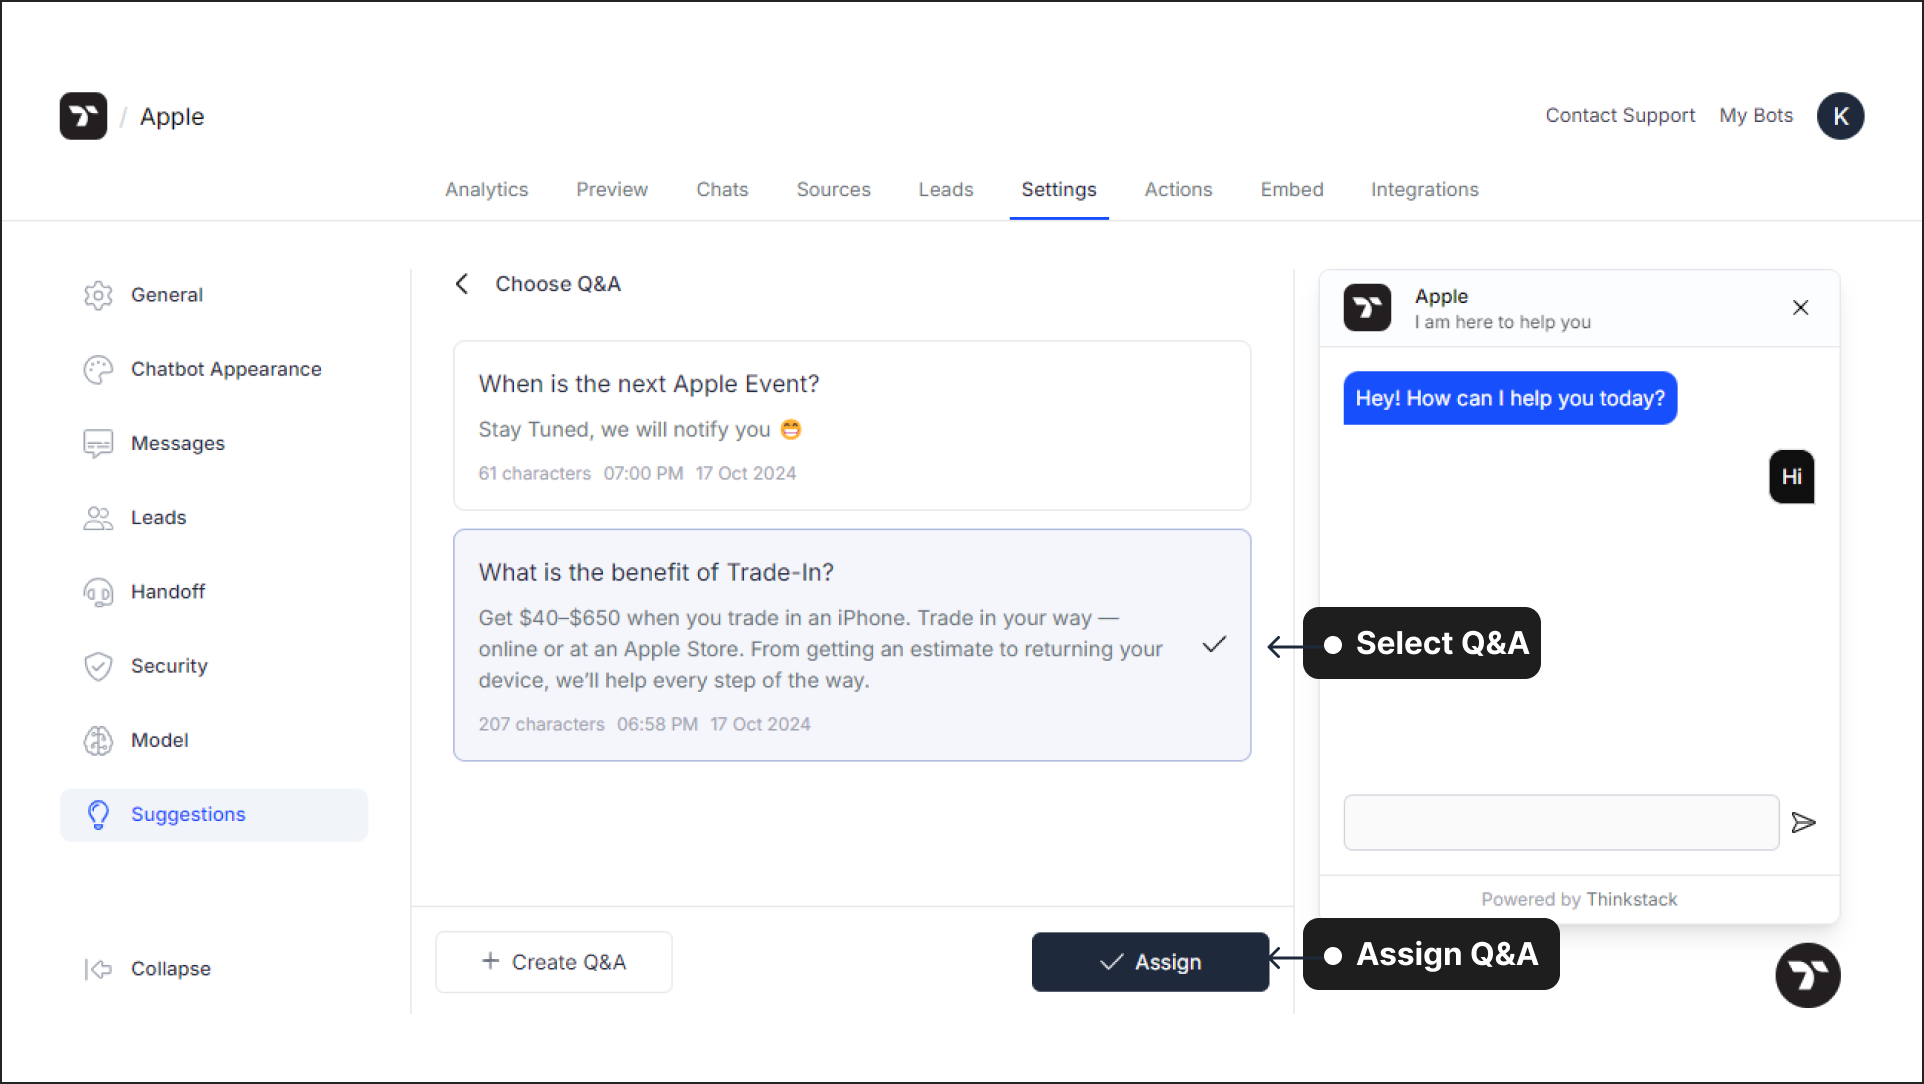Open the Preview tab
Viewport: 1924px width, 1084px height.
pos(612,190)
